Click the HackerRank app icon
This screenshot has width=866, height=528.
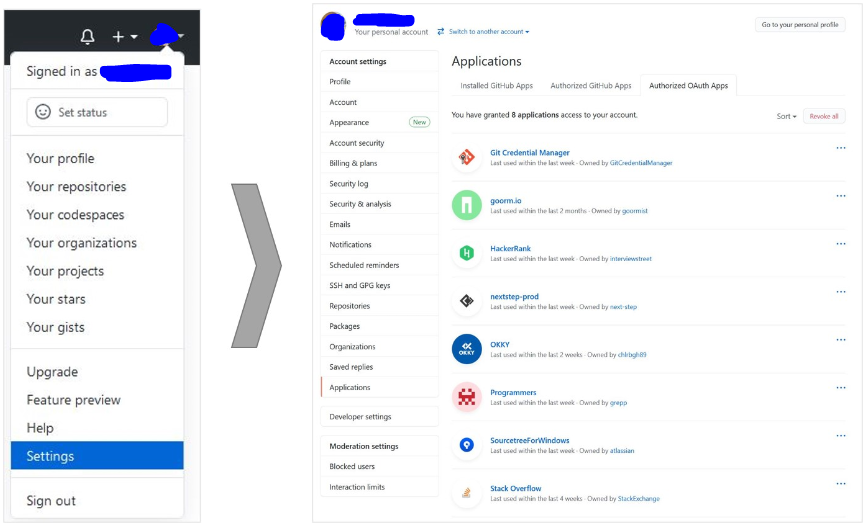pos(467,254)
